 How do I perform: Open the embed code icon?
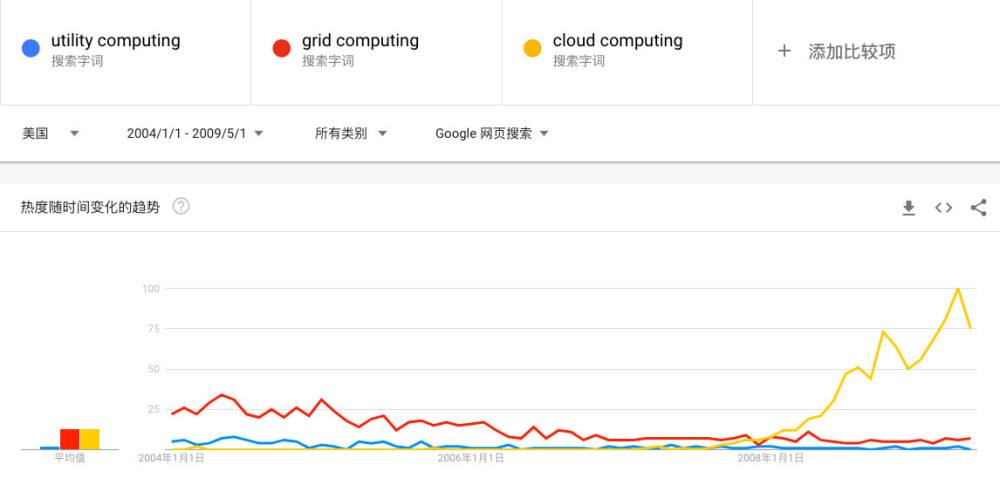(943, 208)
